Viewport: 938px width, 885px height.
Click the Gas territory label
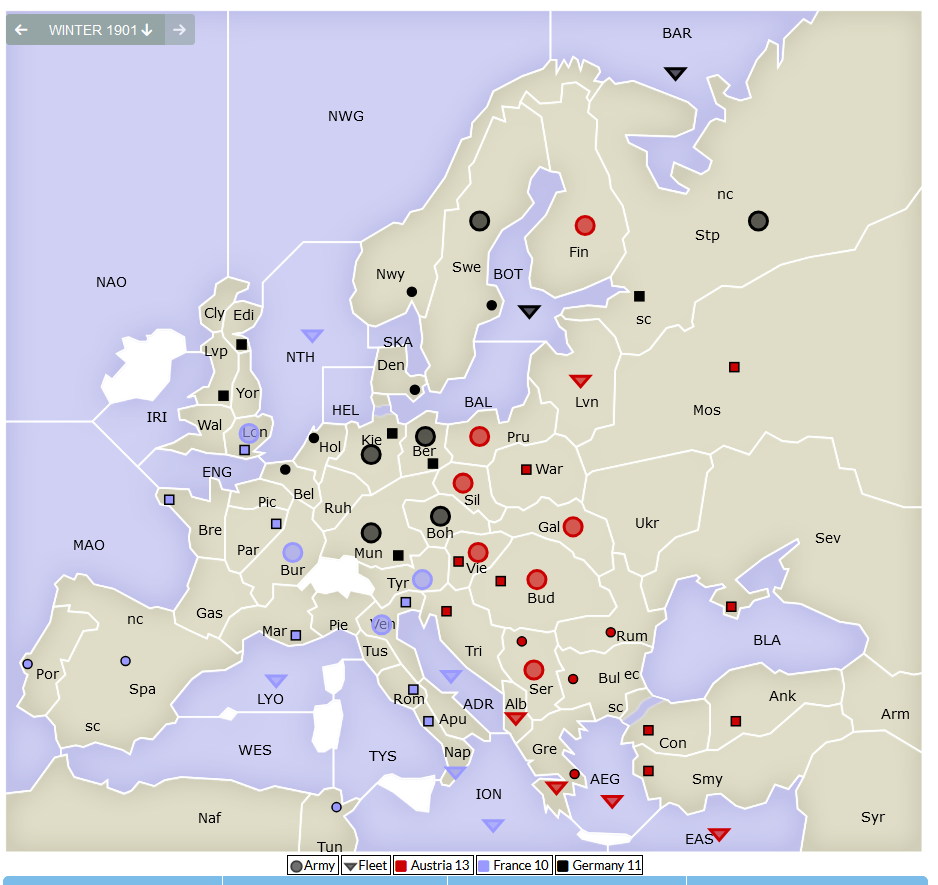(209, 613)
